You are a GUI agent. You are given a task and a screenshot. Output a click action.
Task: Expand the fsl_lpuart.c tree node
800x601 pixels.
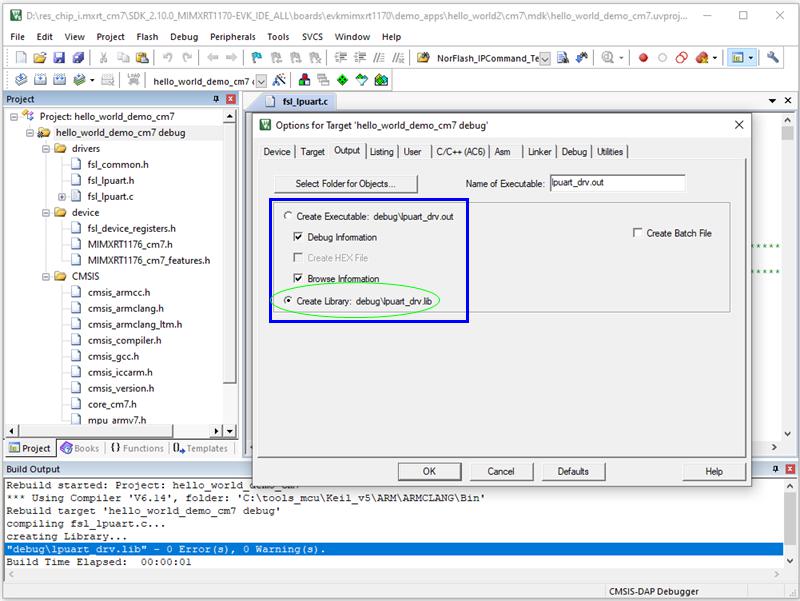62,196
